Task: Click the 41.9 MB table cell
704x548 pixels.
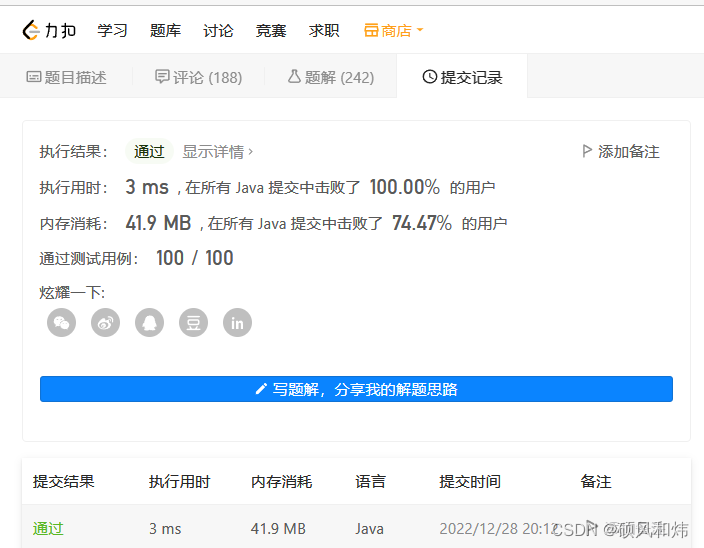Action: [x=278, y=529]
